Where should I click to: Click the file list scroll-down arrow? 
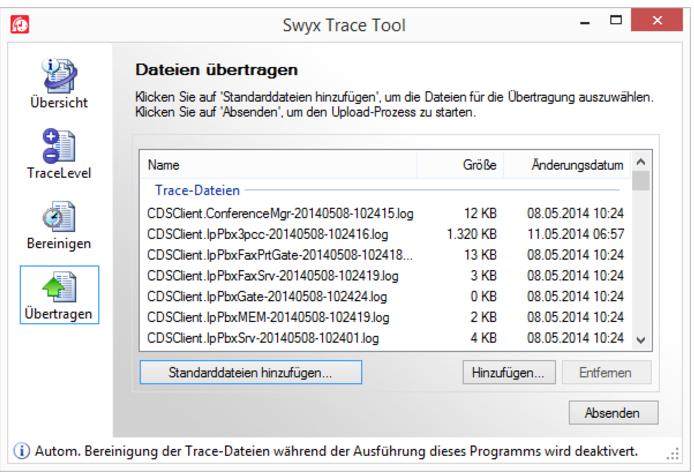coord(641,340)
